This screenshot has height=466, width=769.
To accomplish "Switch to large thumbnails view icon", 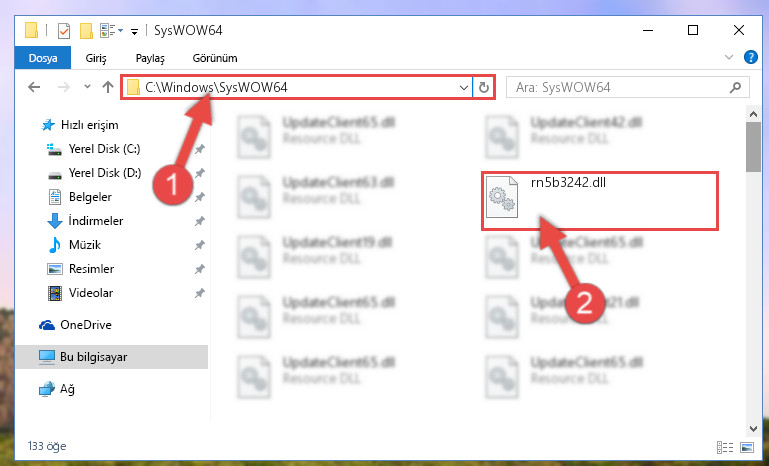I will (x=747, y=447).
